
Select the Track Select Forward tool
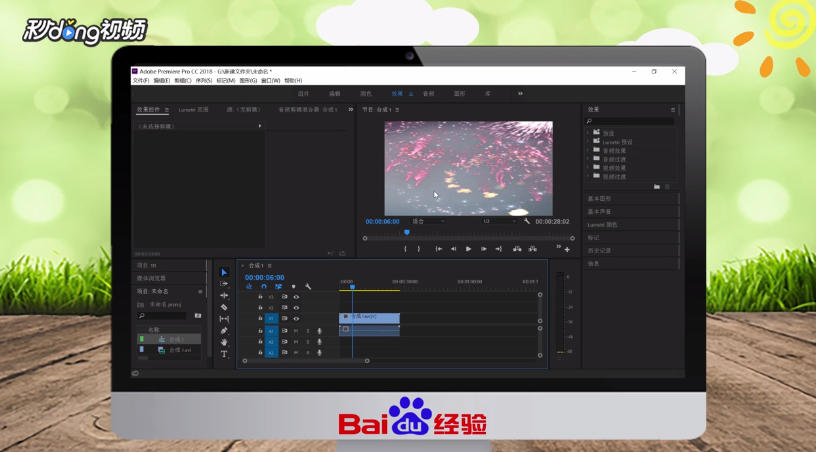point(224,283)
